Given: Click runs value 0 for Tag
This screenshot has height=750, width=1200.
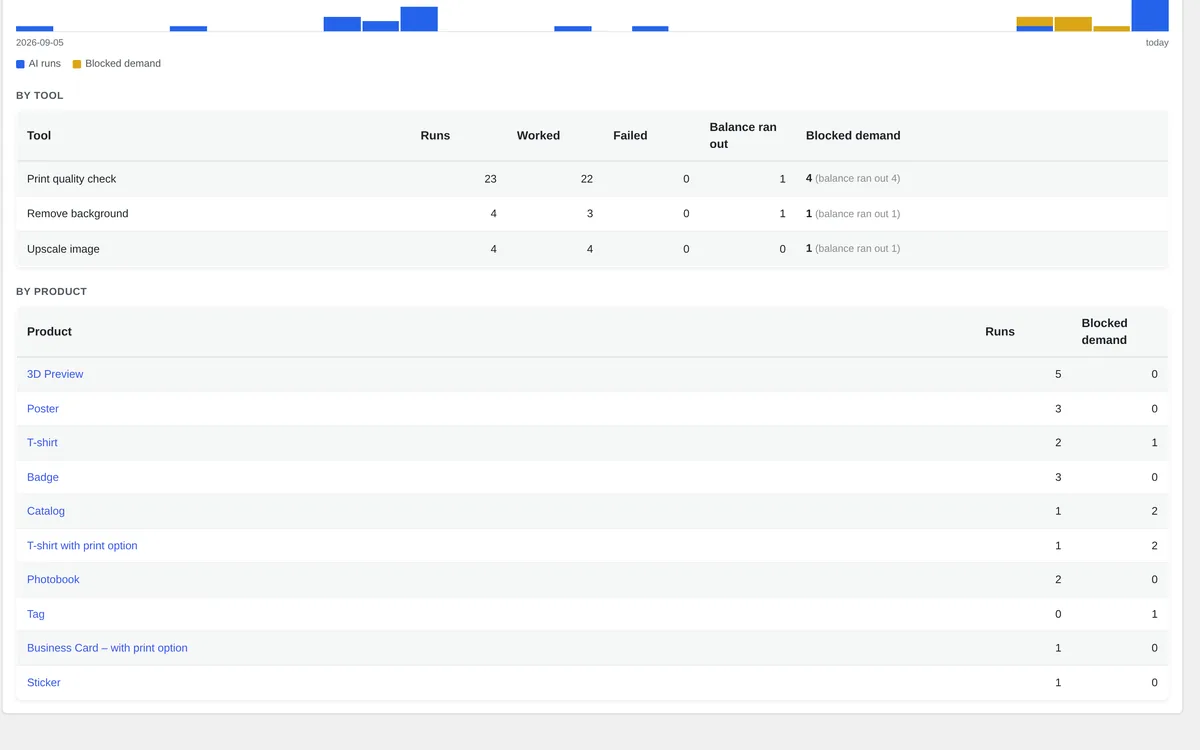Looking at the screenshot, I should (x=1058, y=614).
